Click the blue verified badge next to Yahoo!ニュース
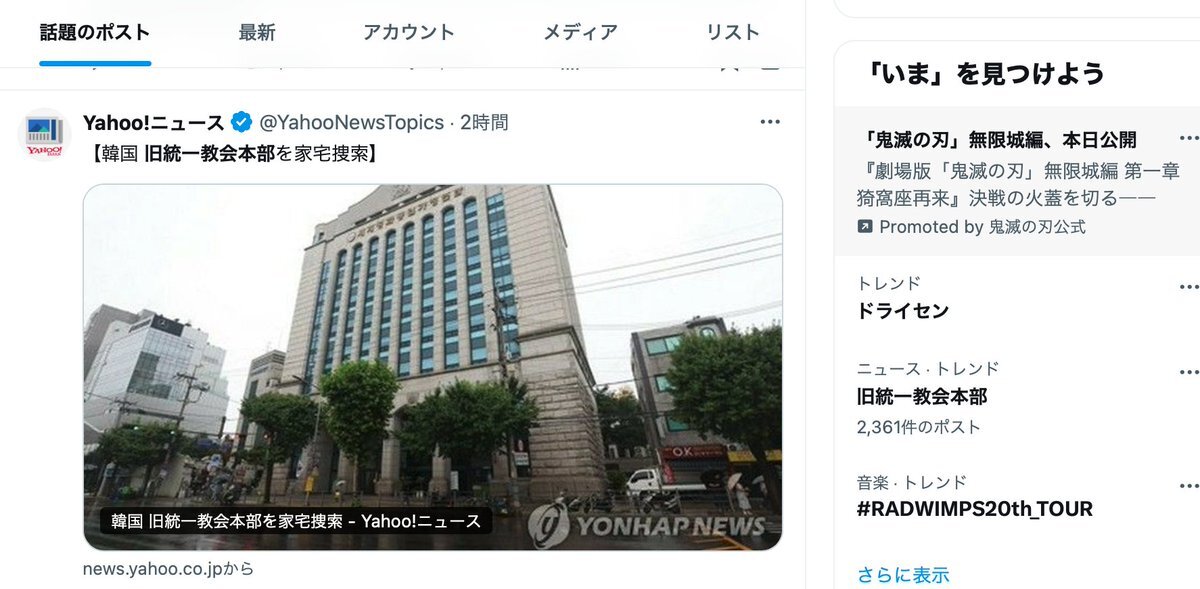The image size is (1200, 589). click(241, 122)
